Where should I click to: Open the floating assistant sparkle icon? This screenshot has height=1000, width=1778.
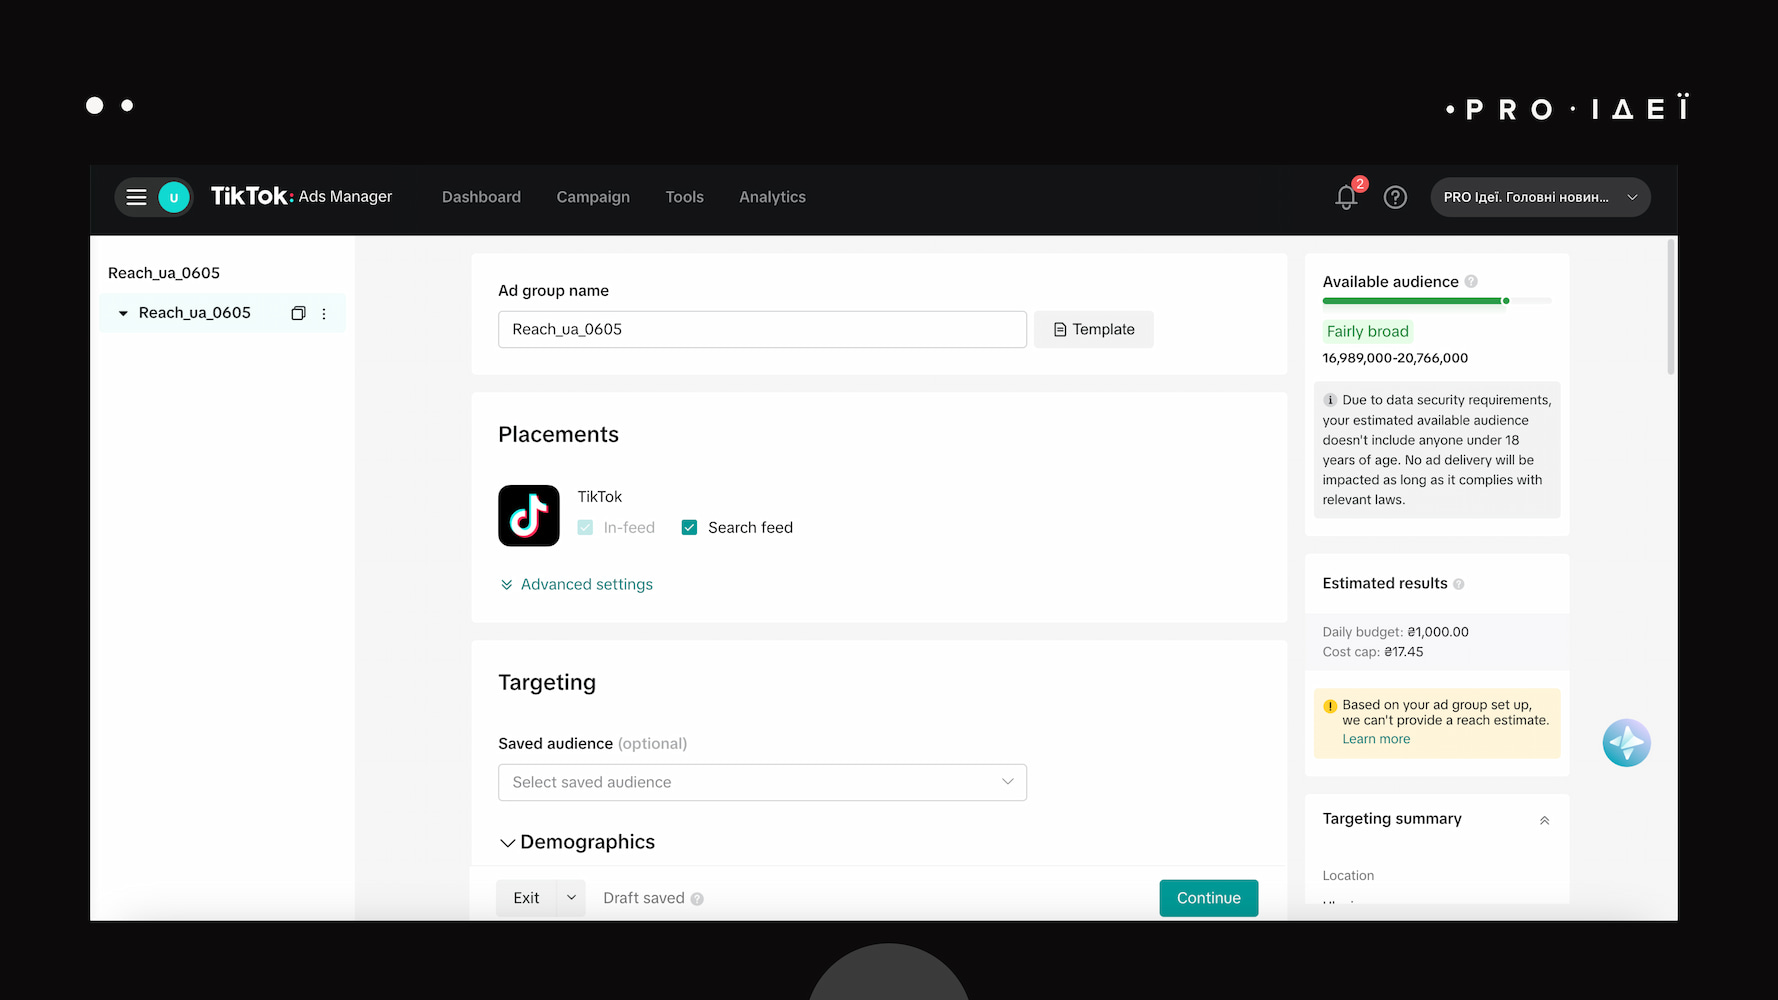(1626, 743)
